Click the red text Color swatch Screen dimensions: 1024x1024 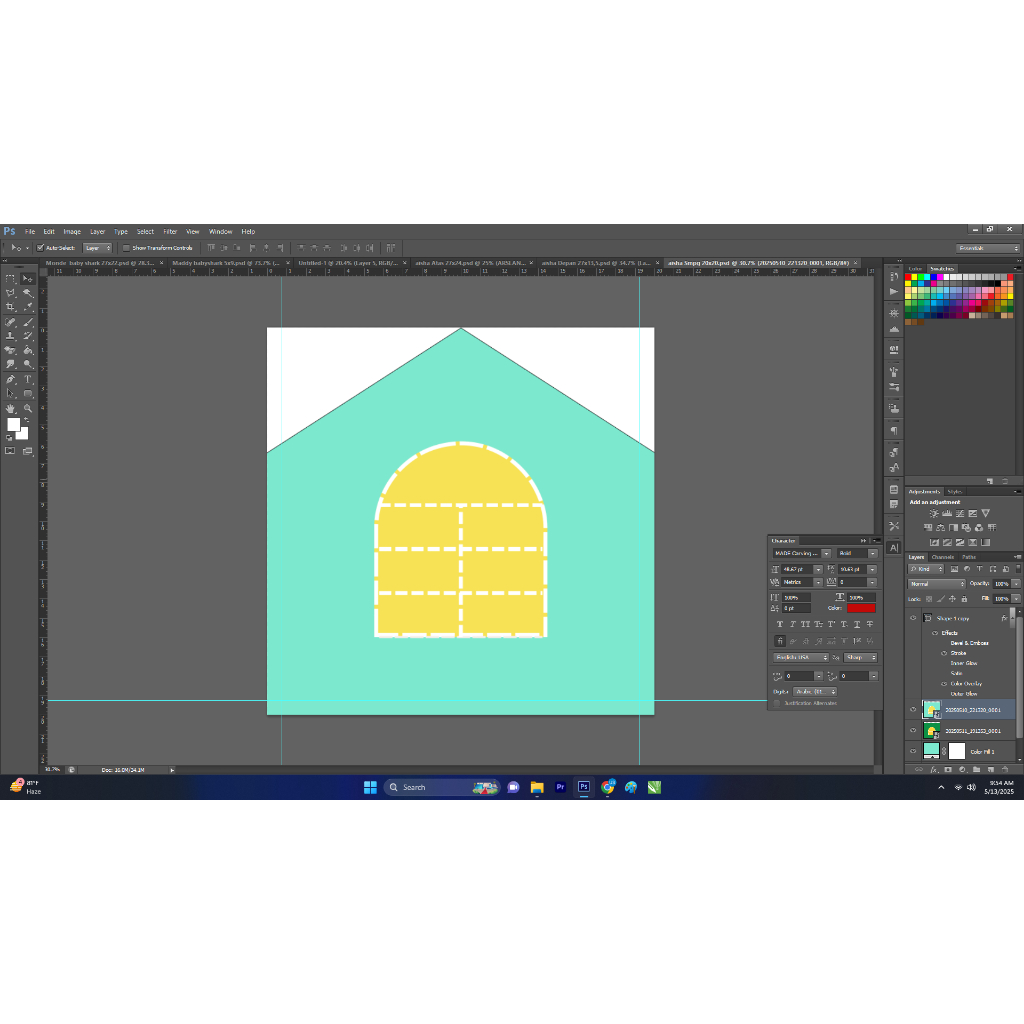pyautogui.click(x=861, y=608)
